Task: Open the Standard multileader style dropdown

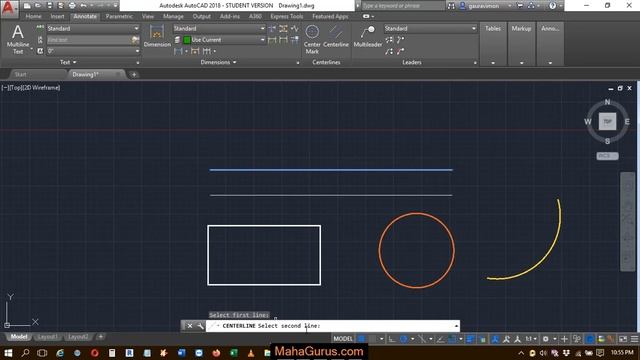Action: tap(430, 28)
